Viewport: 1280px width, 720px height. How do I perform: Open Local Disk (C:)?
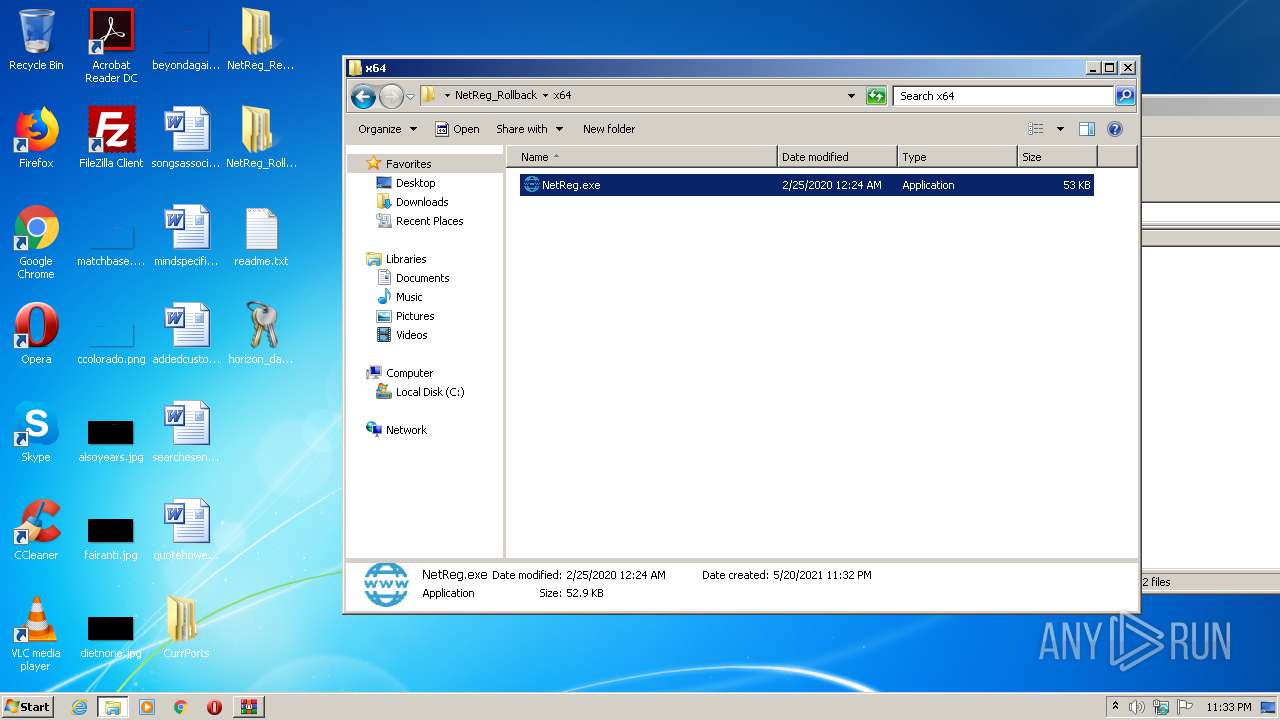coord(429,392)
